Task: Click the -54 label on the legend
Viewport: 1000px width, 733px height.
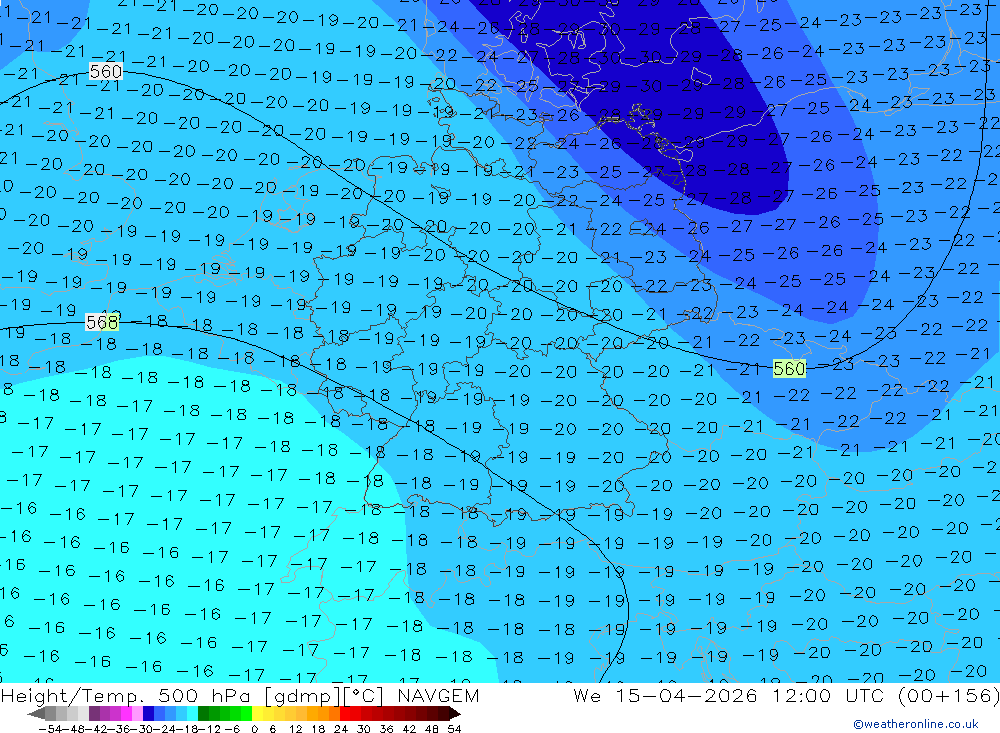Action: click(50, 729)
